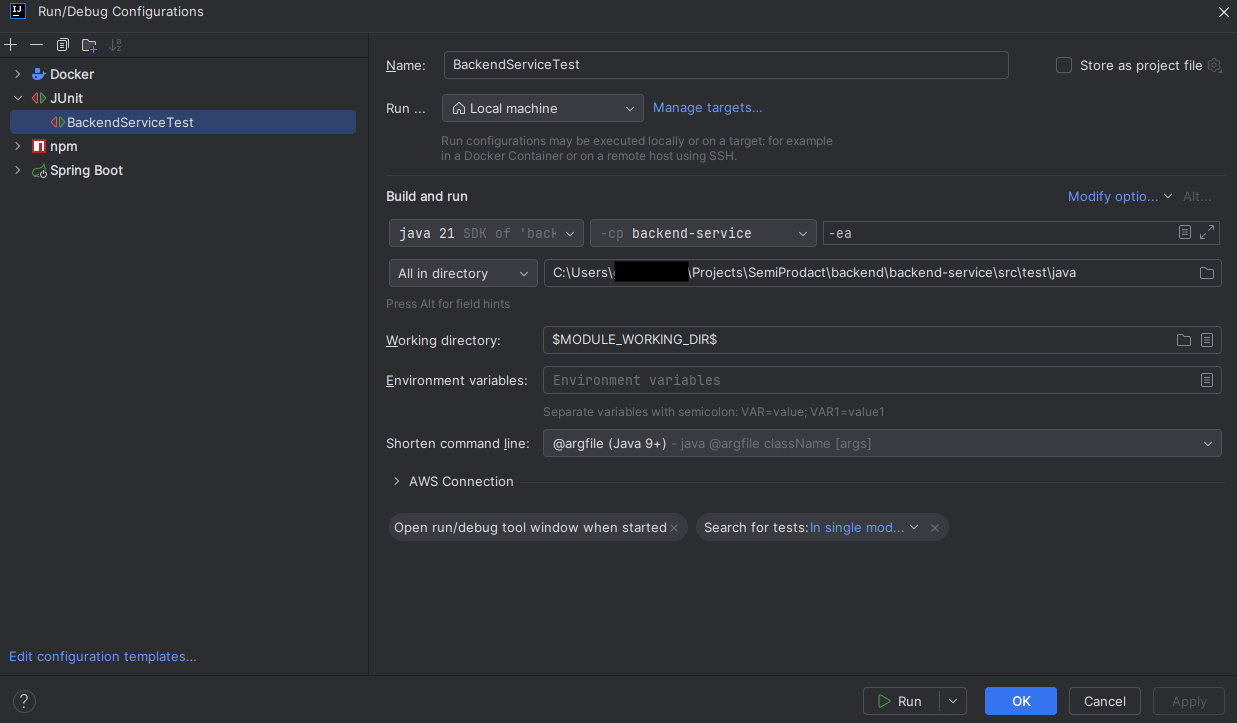Open the All in directory dropdown
This screenshot has width=1237, height=723.
point(463,273)
